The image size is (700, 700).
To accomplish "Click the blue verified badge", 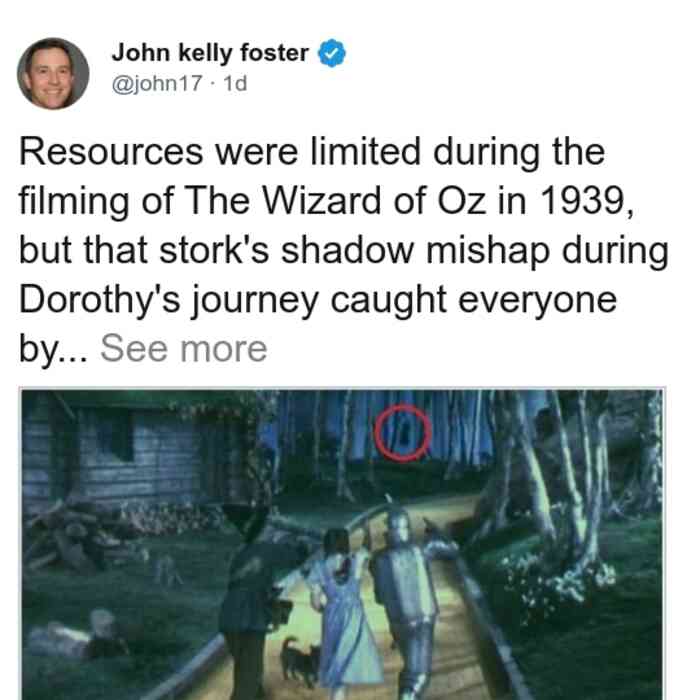I will pyautogui.click(x=331, y=53).
